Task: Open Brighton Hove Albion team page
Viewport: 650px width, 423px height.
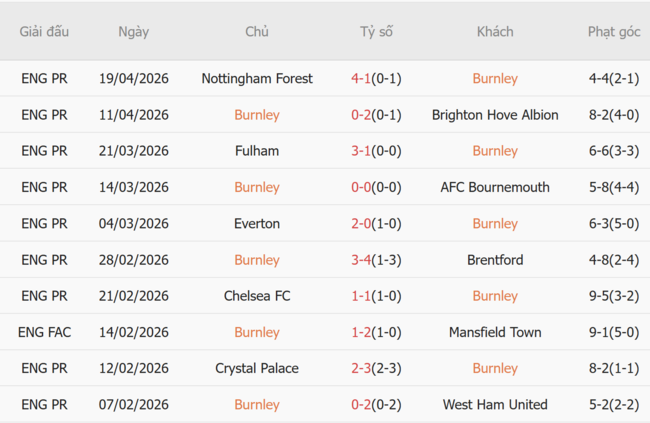Action: pyautogui.click(x=495, y=115)
